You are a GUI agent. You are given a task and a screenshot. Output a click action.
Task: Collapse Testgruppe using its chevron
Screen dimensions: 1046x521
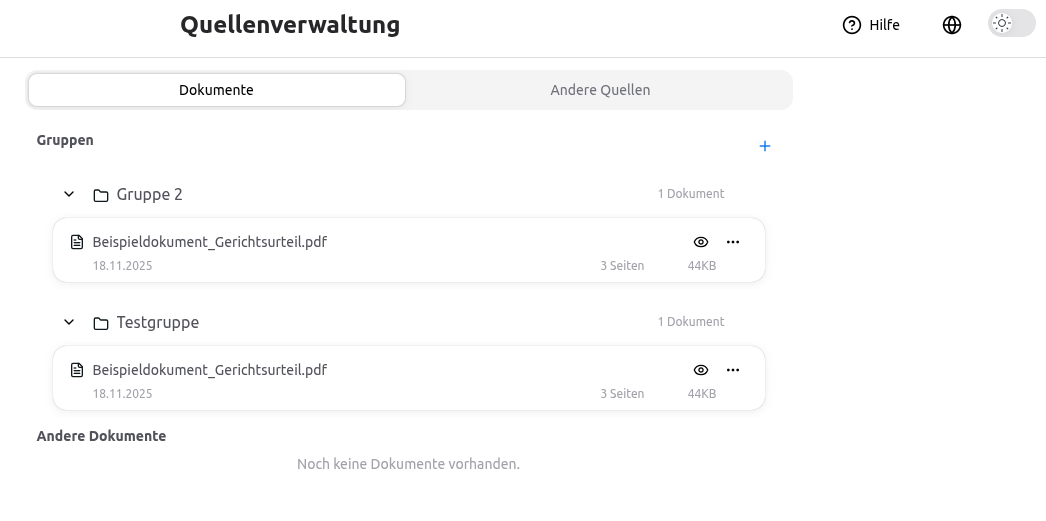[69, 322]
